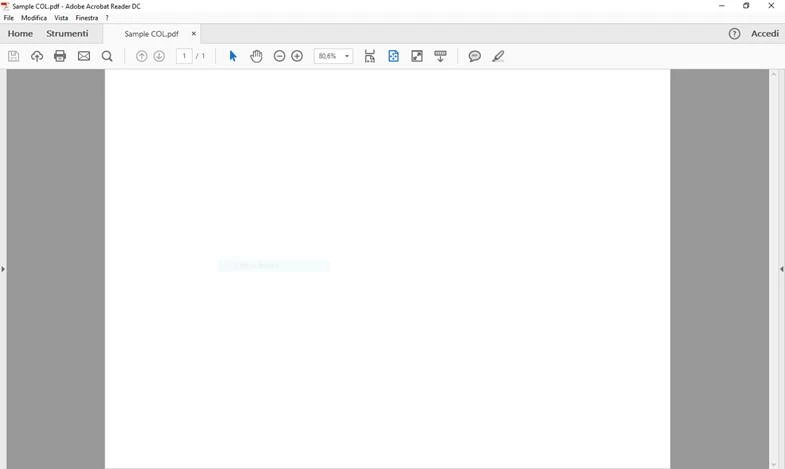Click the Save file icon
Image resolution: width=785 pixels, height=469 pixels.
(x=14, y=56)
